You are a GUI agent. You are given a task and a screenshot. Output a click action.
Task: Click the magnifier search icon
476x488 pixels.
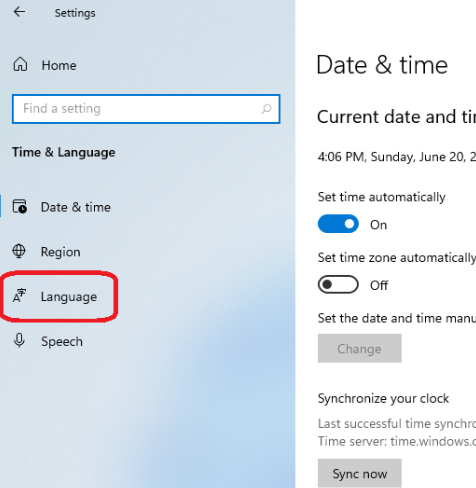266,109
